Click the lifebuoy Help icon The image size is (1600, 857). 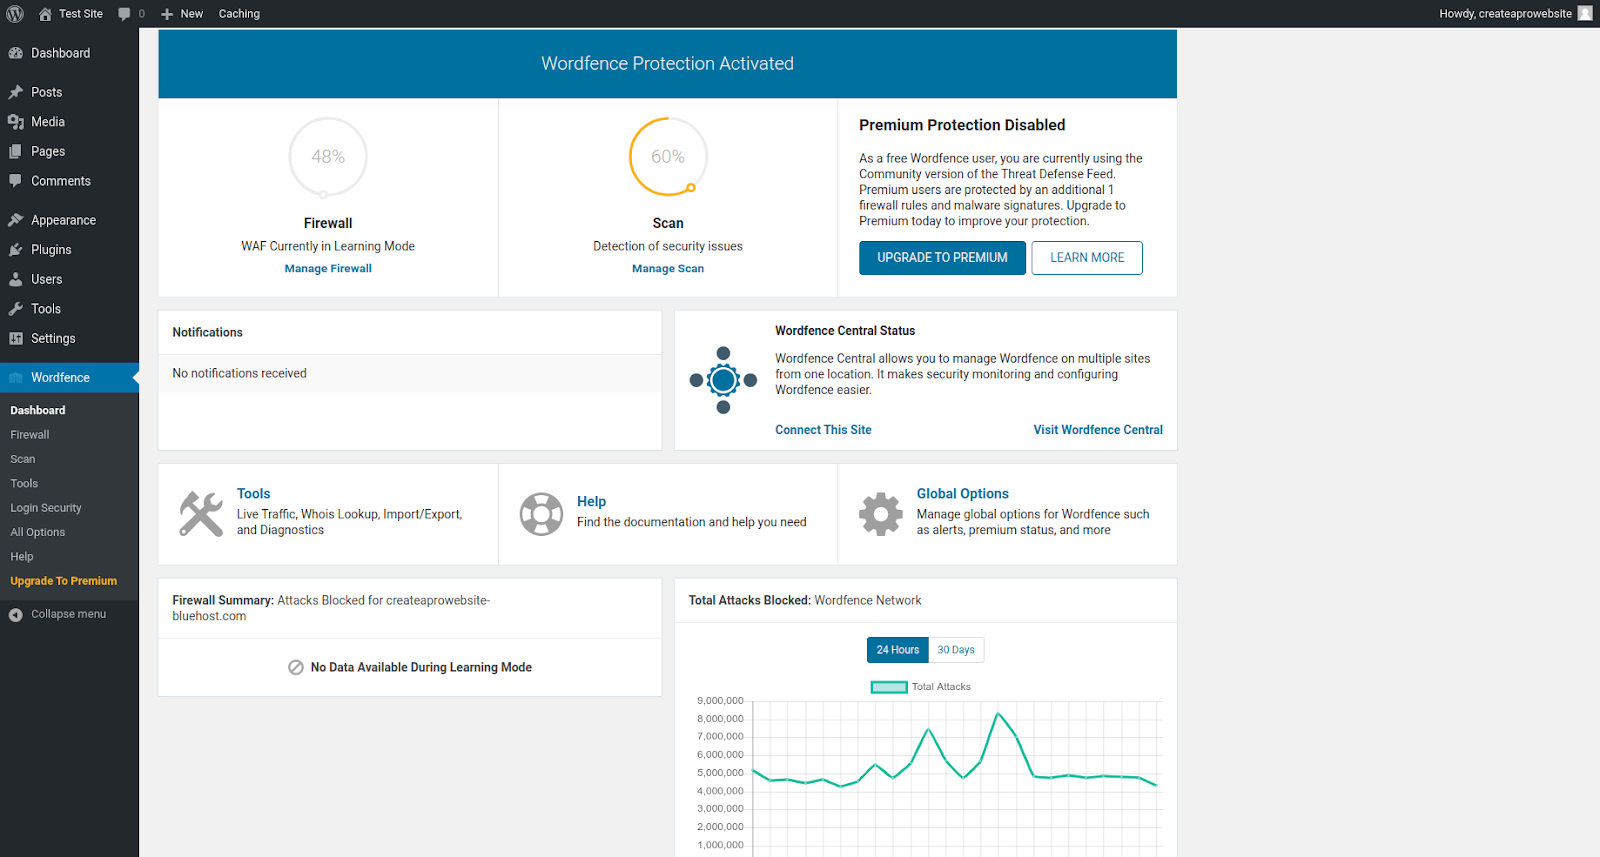pos(541,514)
